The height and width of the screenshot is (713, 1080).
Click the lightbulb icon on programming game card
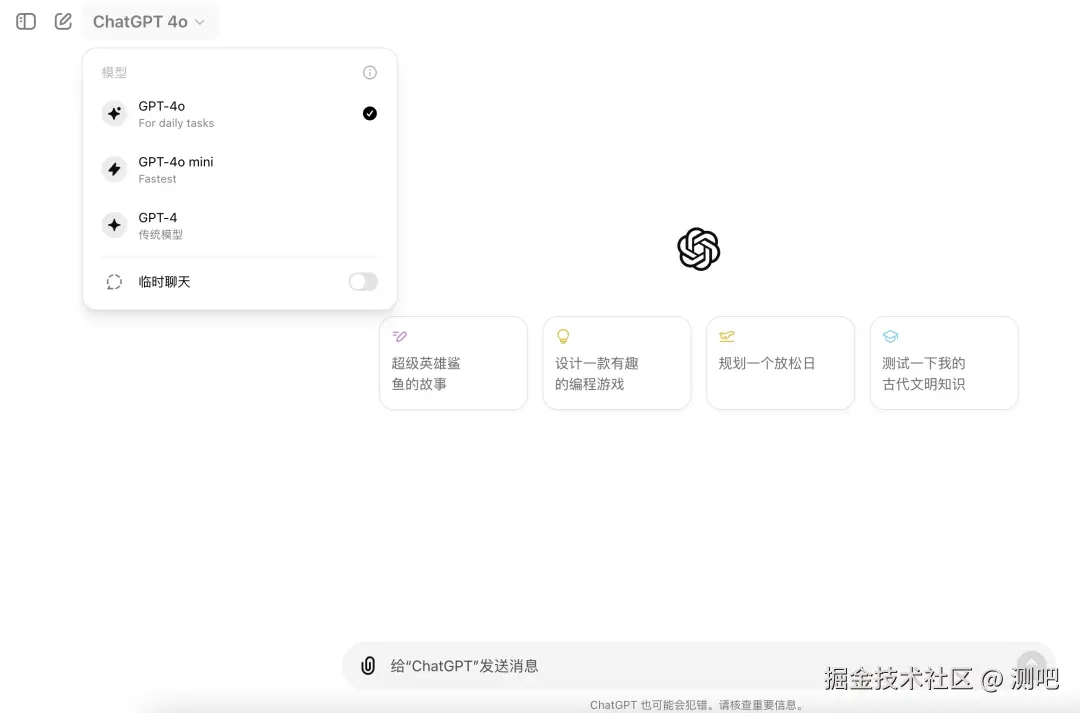[563, 336]
